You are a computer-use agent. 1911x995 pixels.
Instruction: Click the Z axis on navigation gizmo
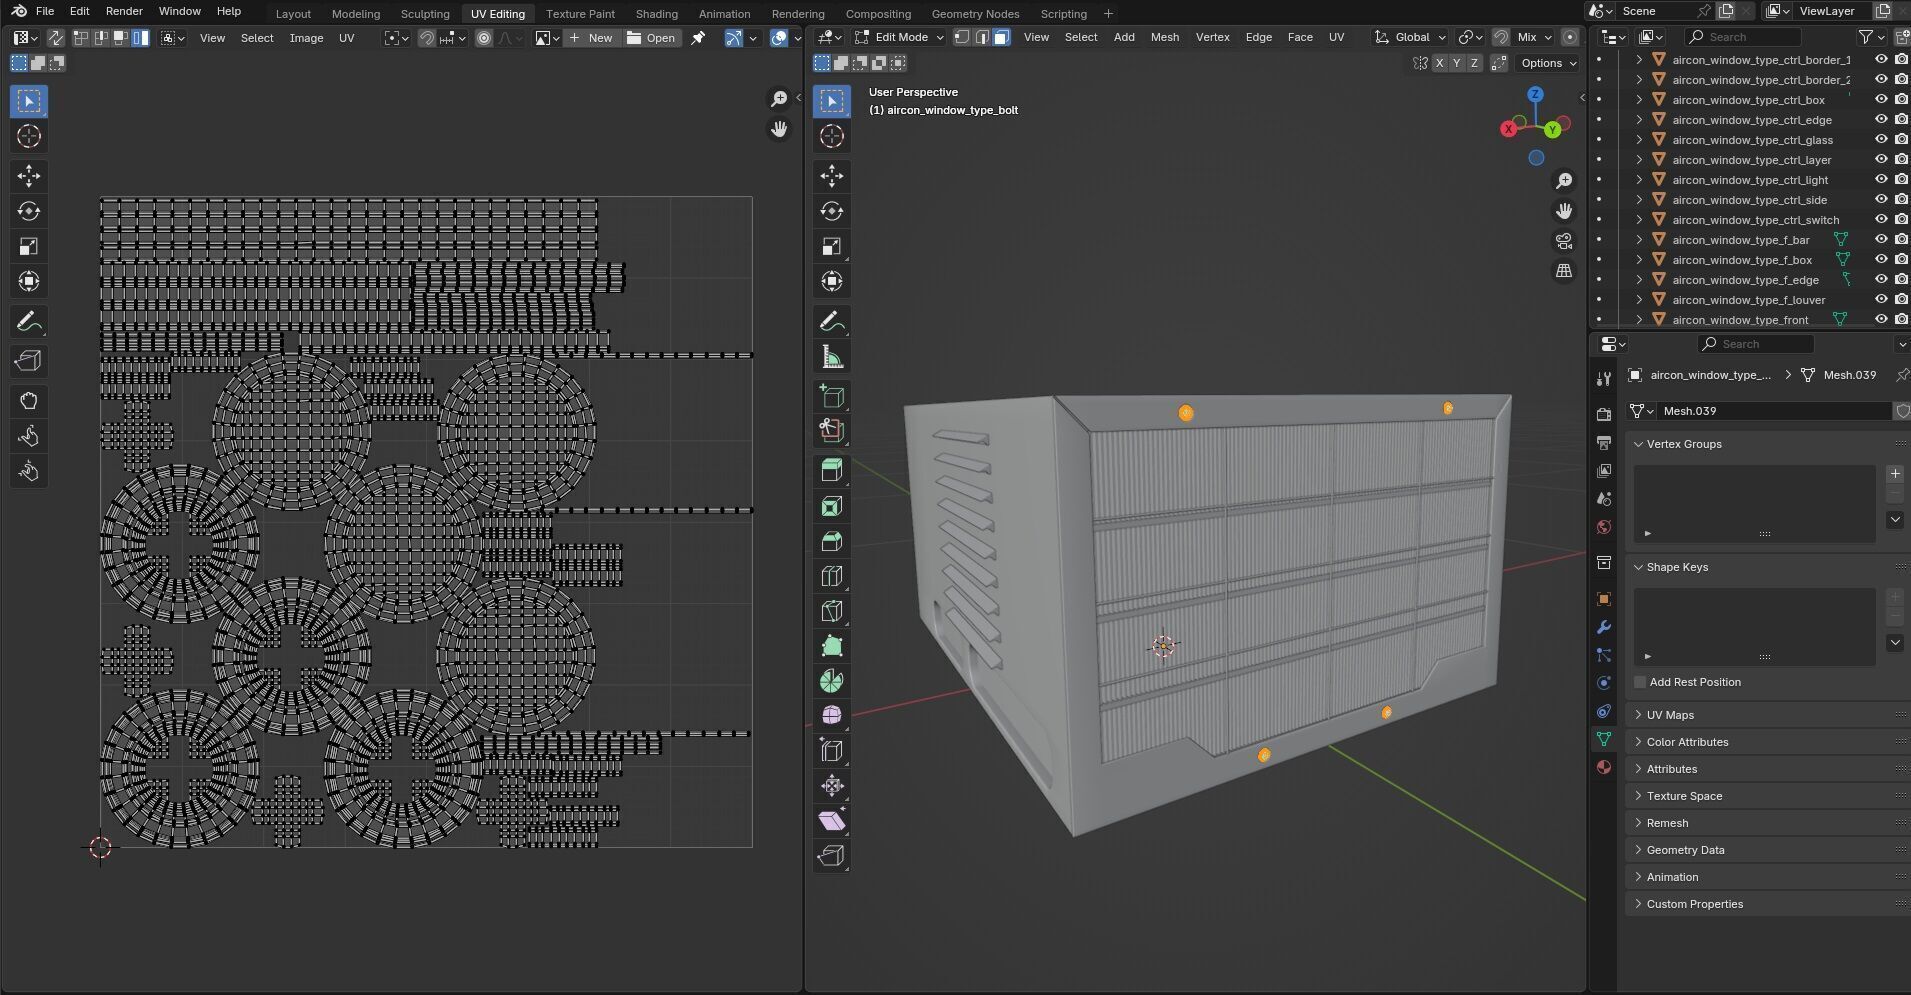point(1535,94)
